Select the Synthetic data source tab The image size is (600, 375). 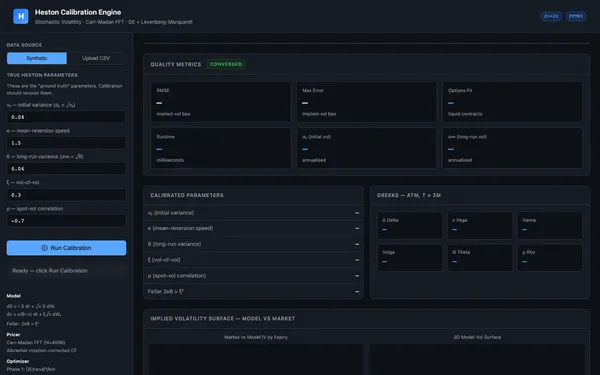click(37, 58)
